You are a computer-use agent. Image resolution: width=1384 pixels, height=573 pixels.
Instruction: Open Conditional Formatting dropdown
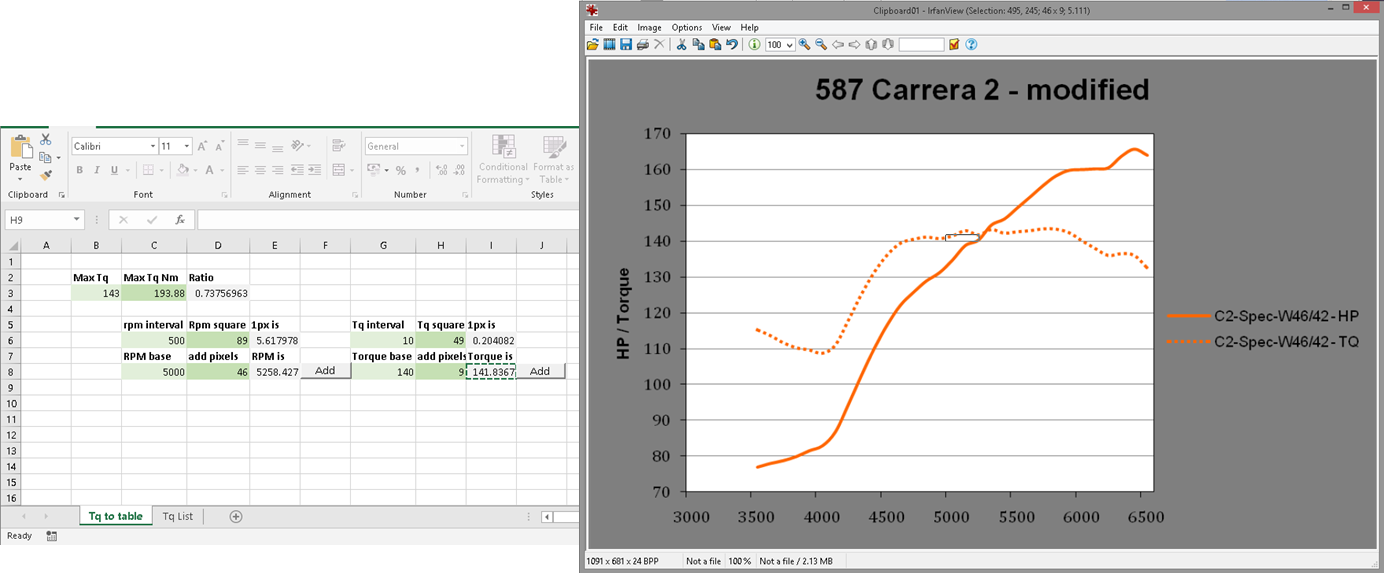pyautogui.click(x=501, y=159)
